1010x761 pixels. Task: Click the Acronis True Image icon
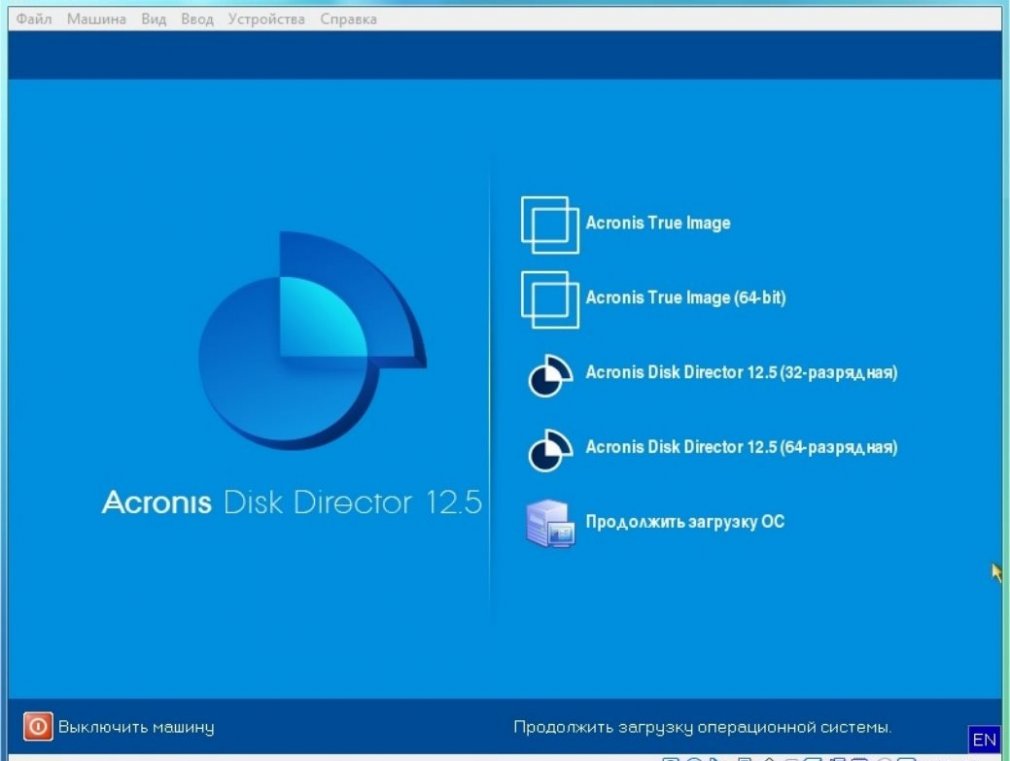[x=549, y=225]
